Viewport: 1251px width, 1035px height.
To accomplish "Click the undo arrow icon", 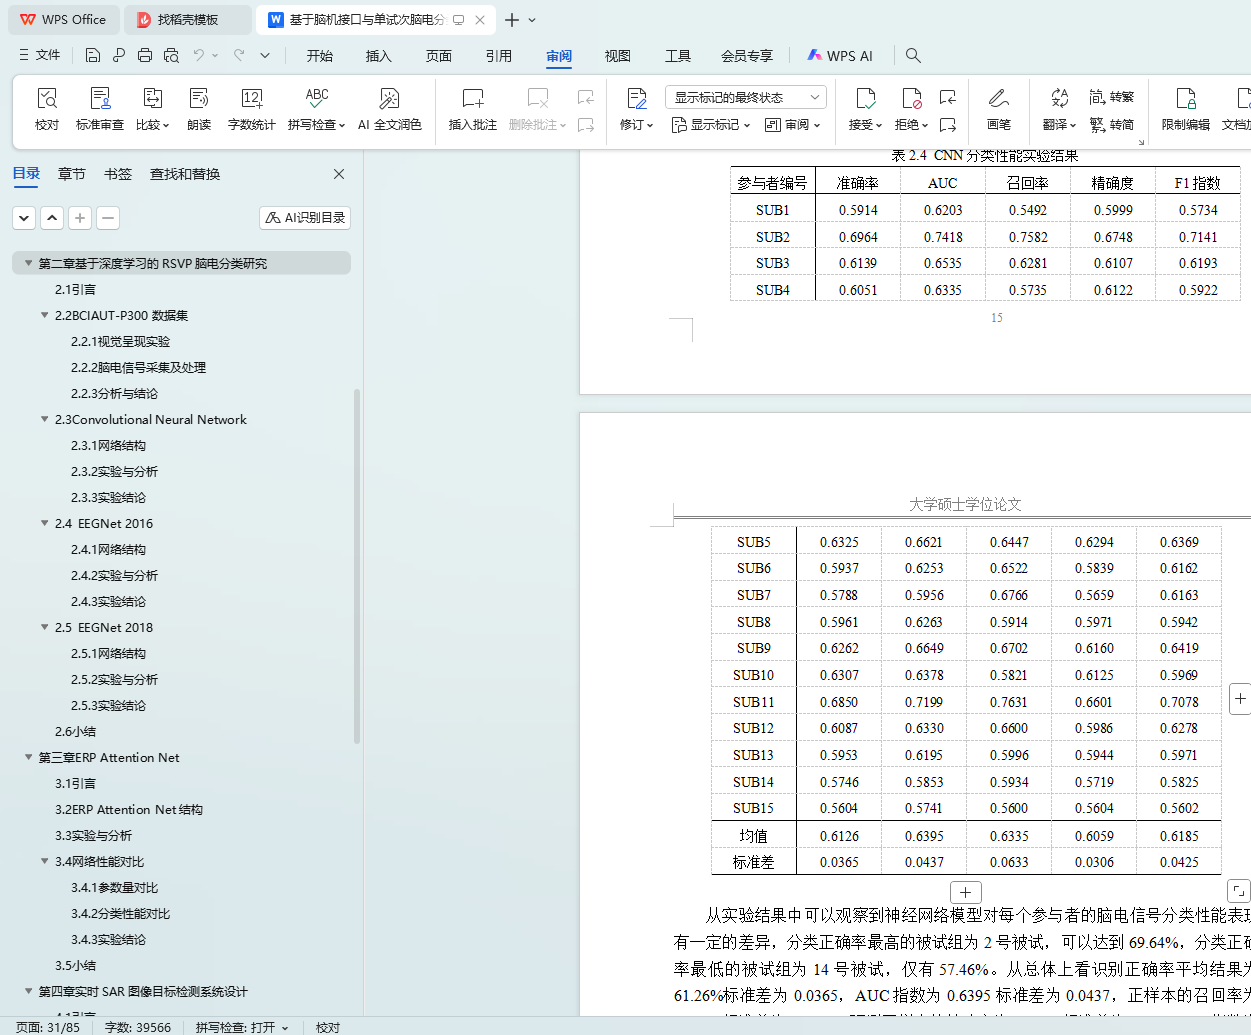I will pos(199,55).
